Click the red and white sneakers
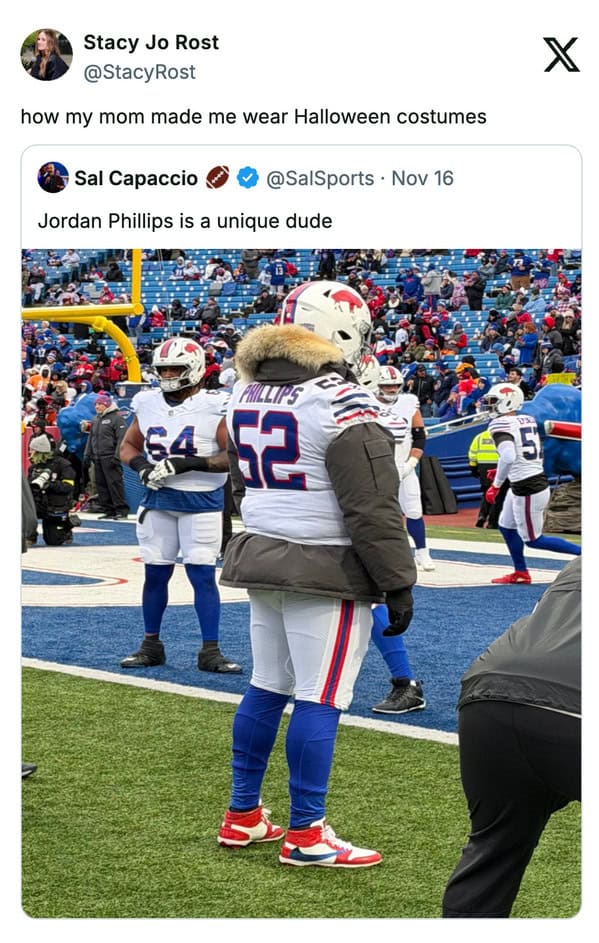The height and width of the screenshot is (943, 599). point(298,837)
